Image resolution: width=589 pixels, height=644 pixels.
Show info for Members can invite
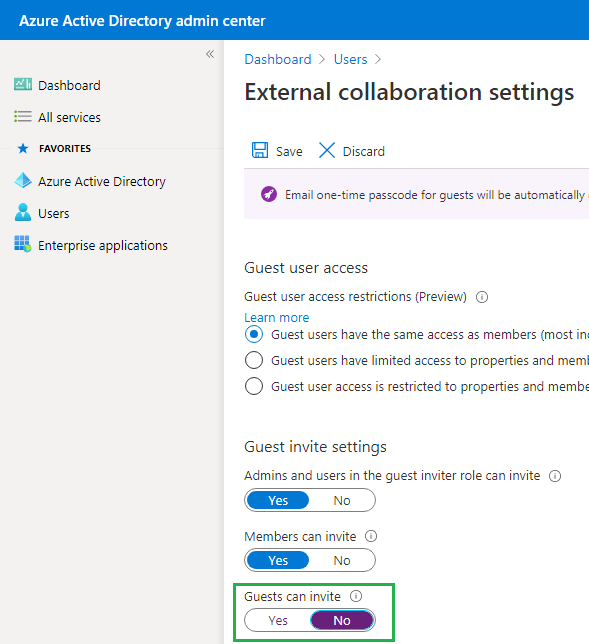pyautogui.click(x=371, y=536)
